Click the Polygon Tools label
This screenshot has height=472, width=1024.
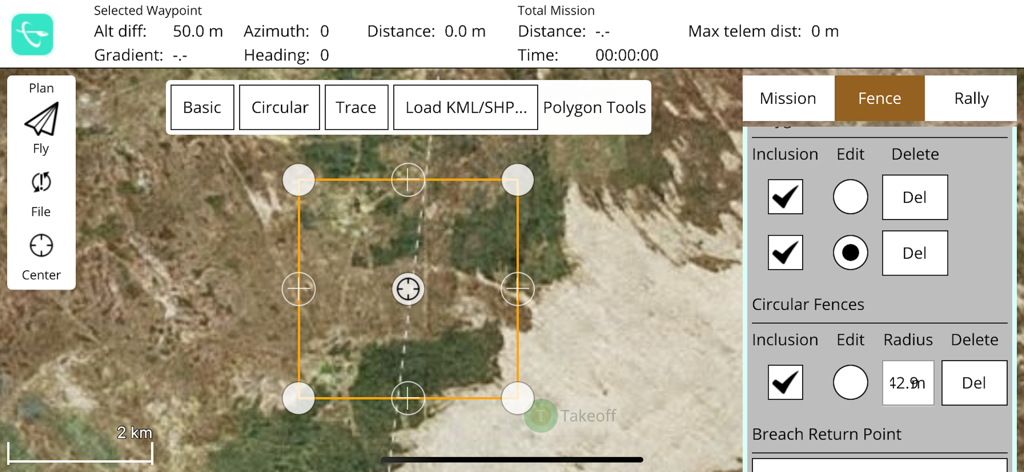594,107
